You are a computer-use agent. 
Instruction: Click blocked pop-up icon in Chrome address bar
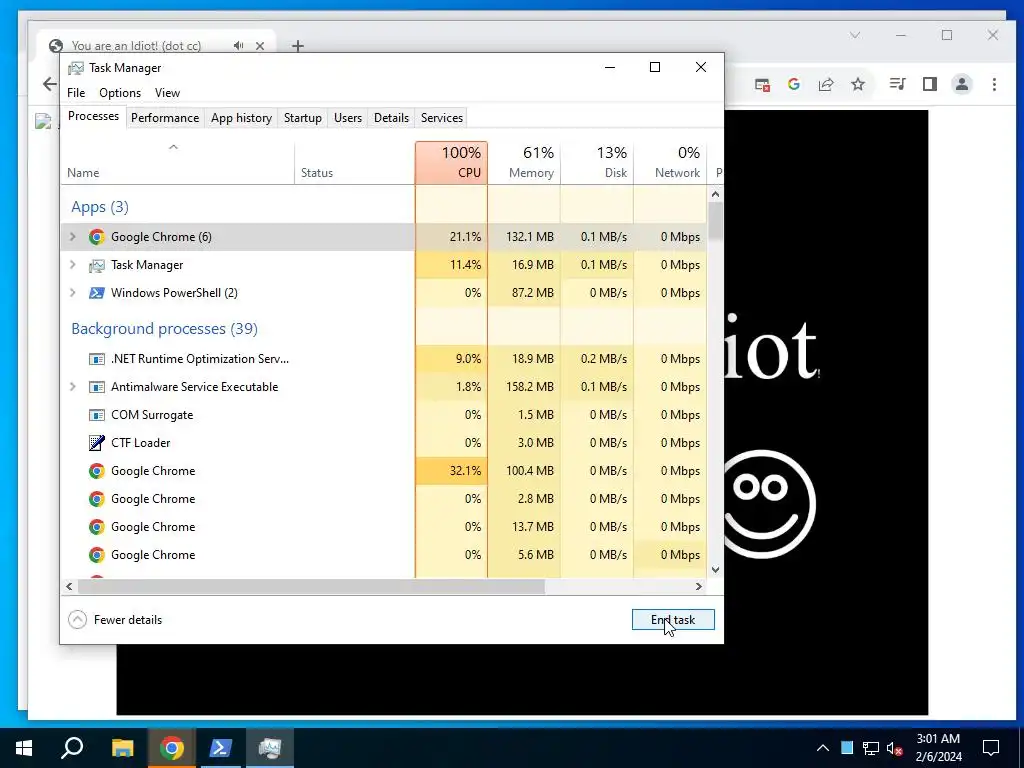tap(762, 85)
